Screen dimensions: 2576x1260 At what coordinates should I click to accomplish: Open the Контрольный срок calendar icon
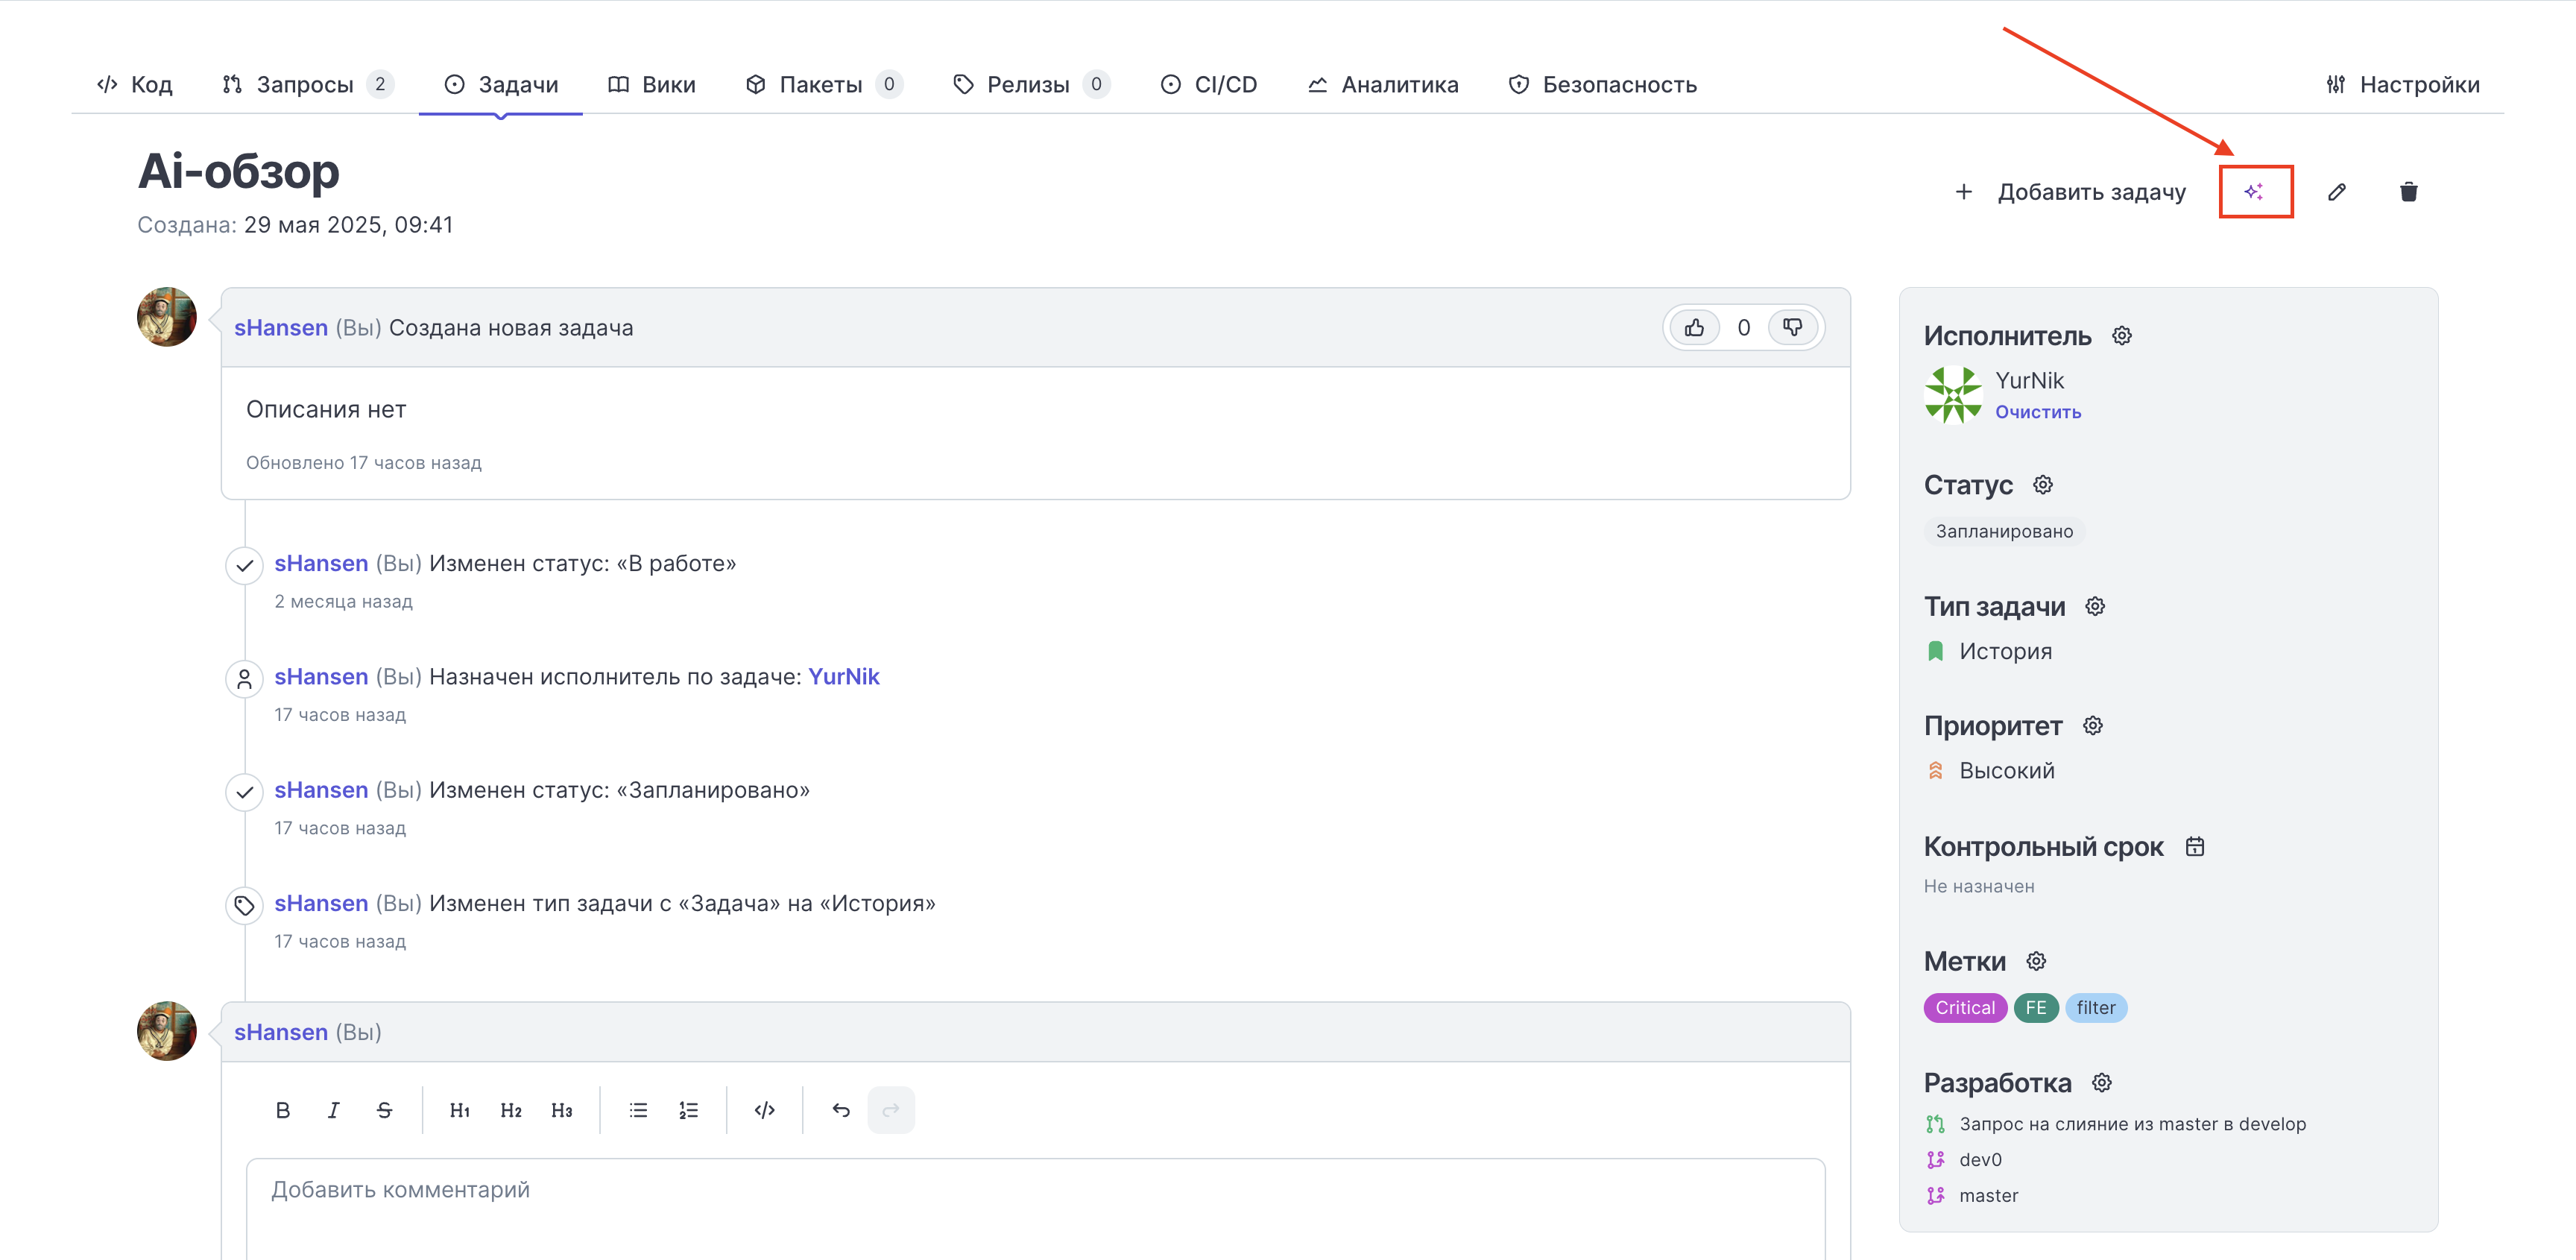[x=2195, y=847]
